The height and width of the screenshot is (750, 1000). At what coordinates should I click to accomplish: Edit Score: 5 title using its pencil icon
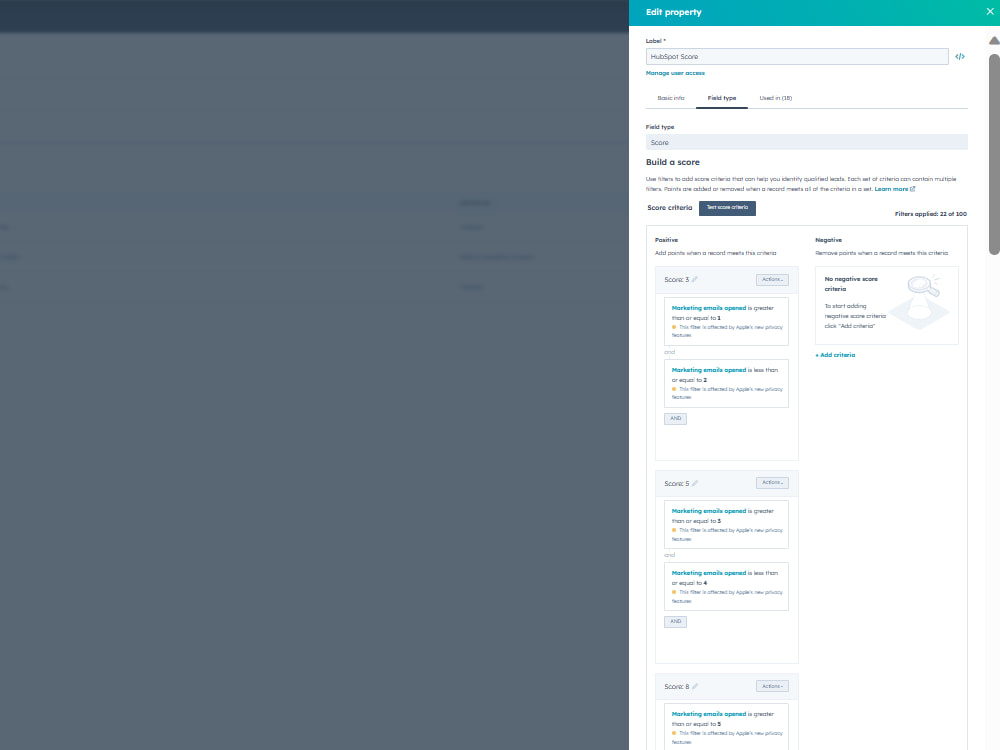[x=697, y=483]
